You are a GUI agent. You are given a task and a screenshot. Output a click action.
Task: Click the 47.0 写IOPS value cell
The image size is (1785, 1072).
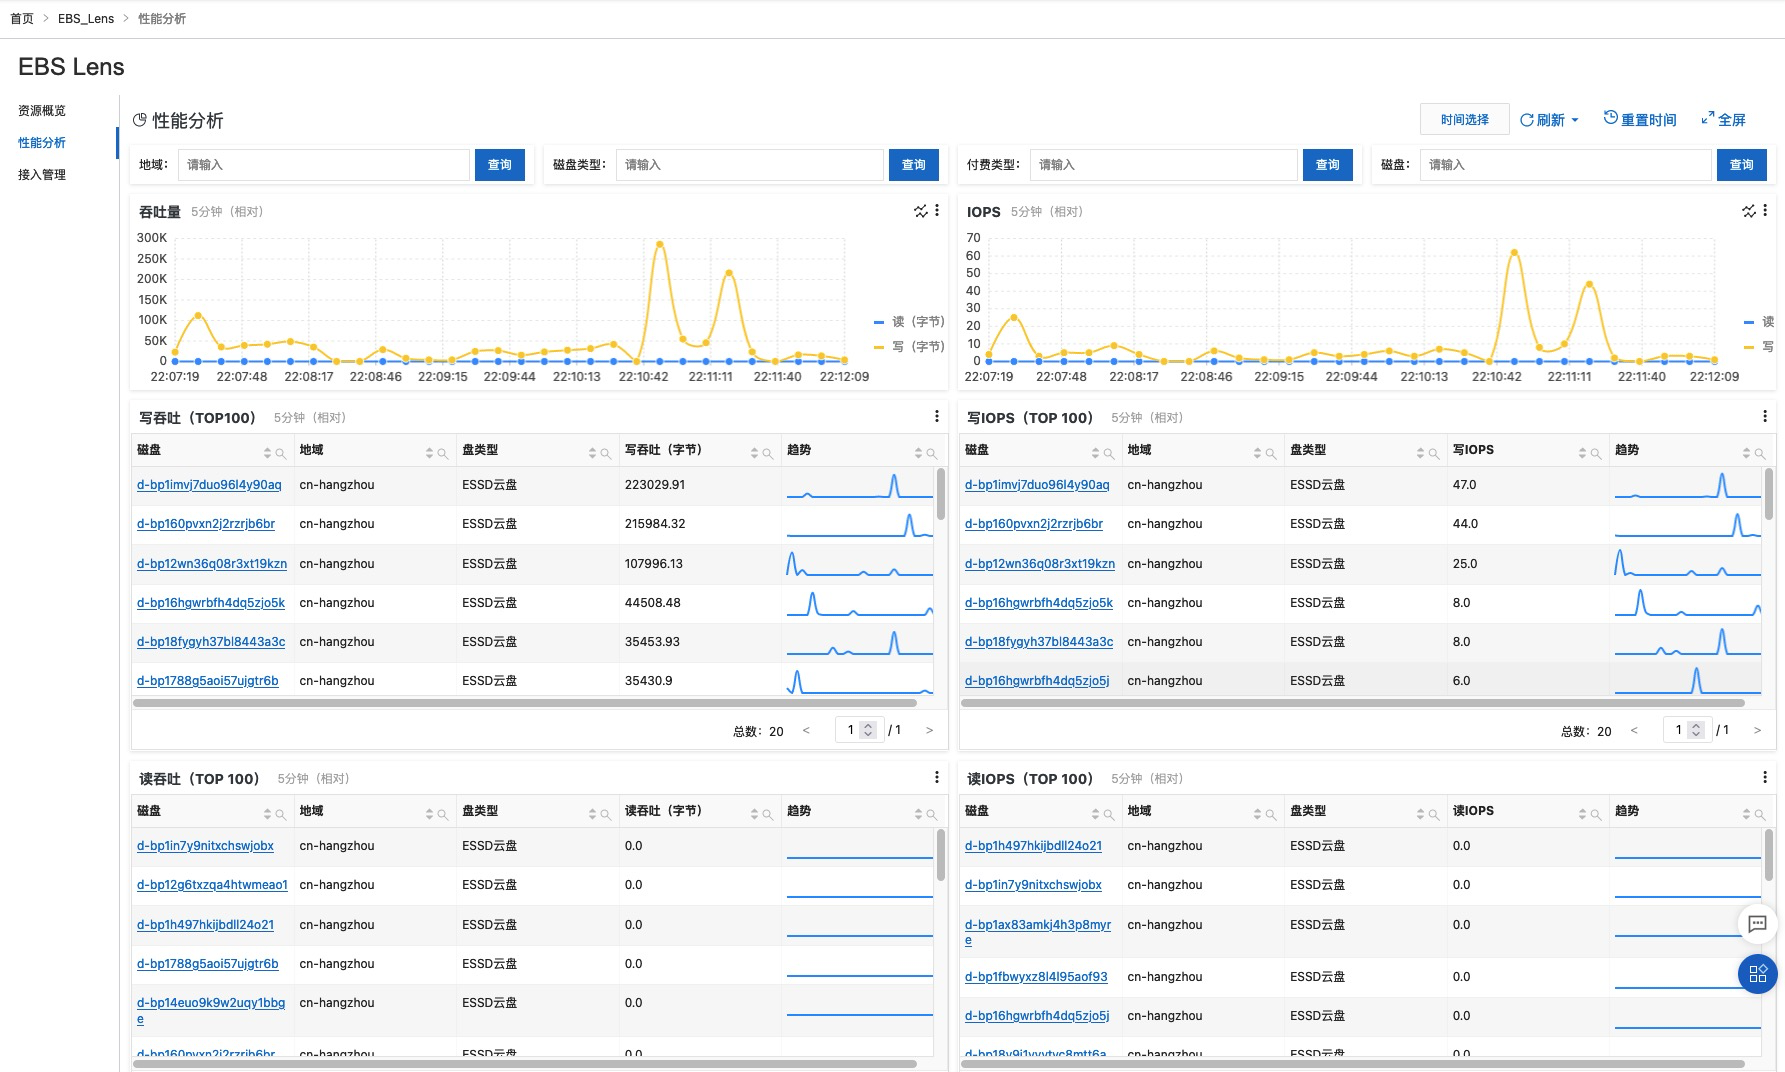[1464, 485]
